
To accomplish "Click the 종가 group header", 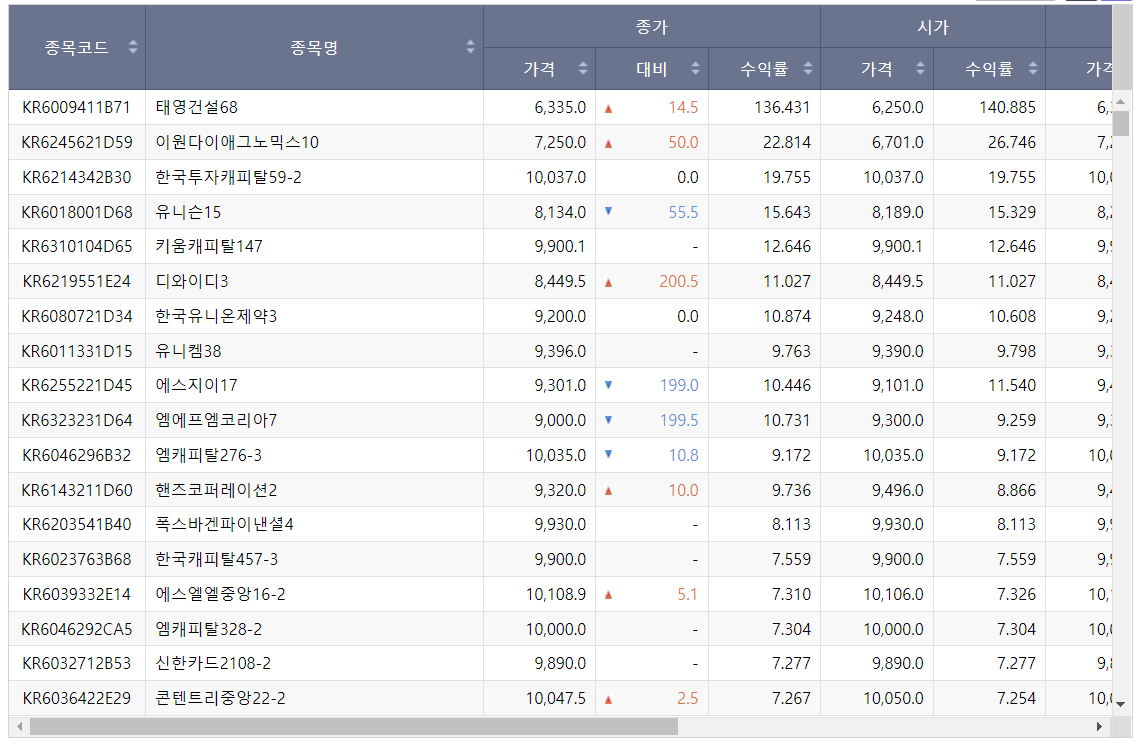I will (x=652, y=27).
